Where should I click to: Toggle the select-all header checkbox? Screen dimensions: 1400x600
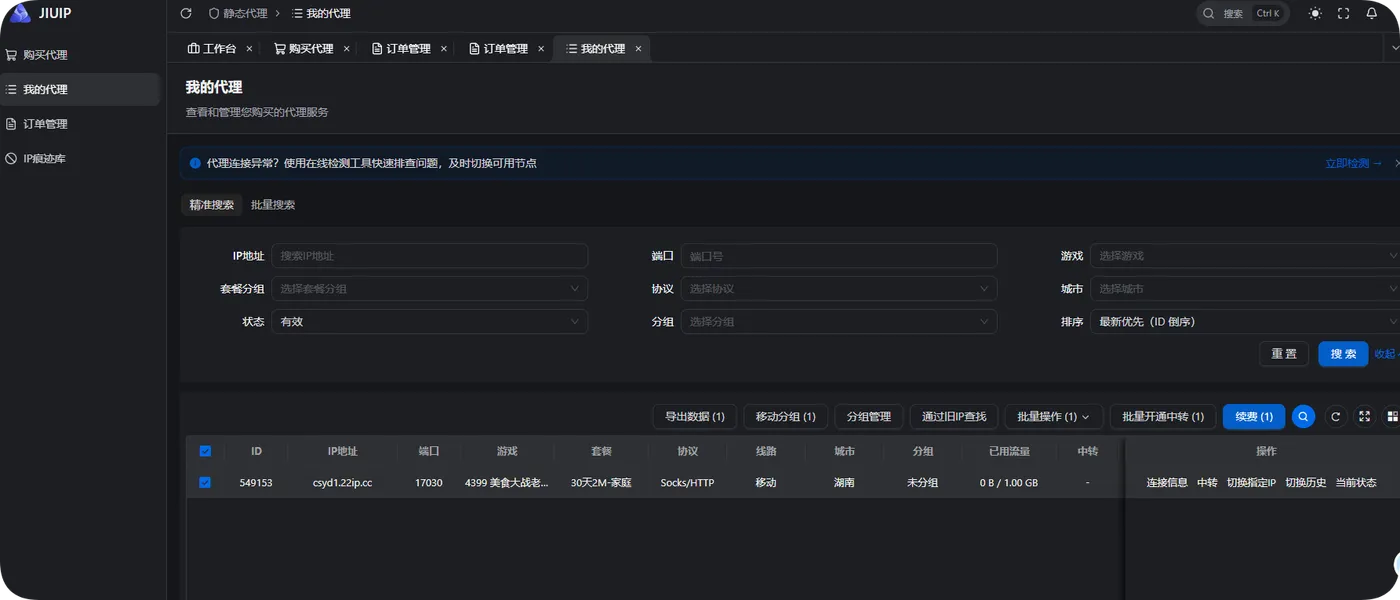coord(205,451)
